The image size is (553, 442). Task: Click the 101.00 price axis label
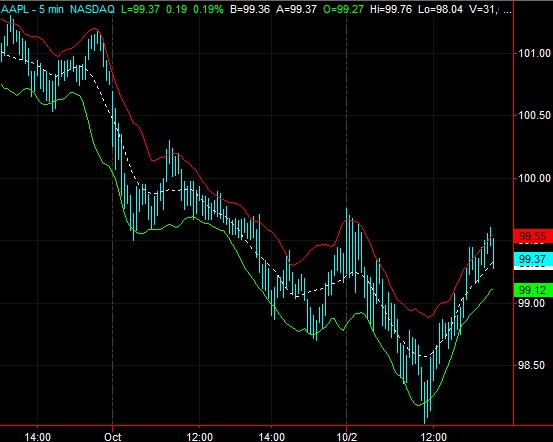point(534,53)
